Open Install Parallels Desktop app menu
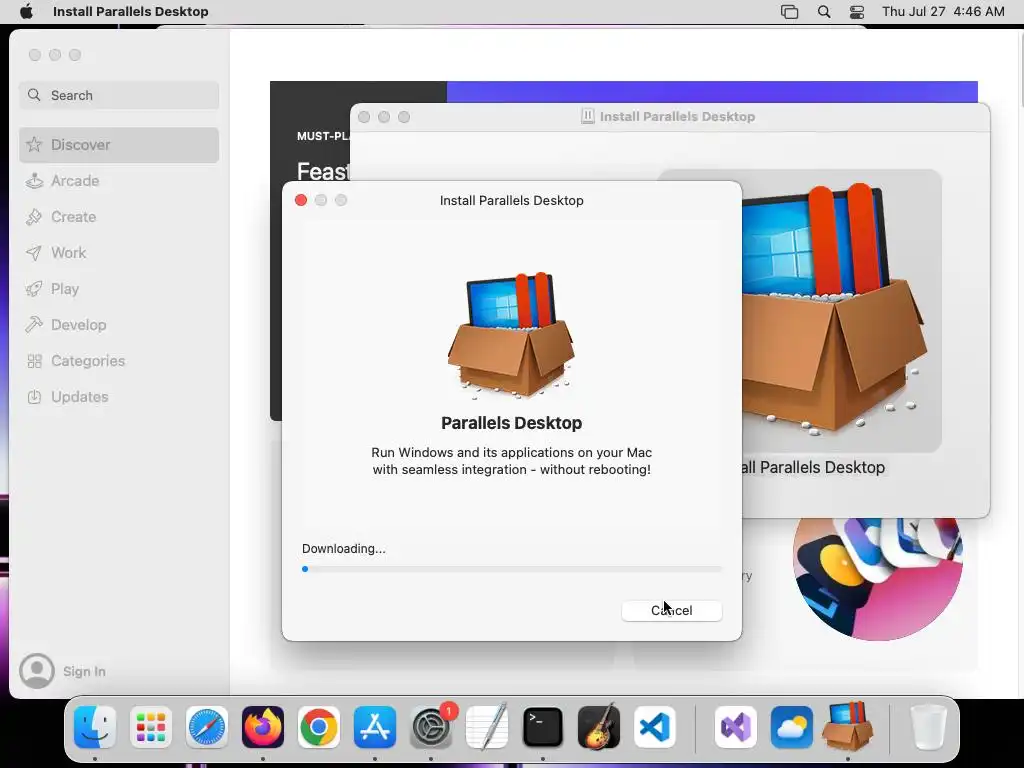The width and height of the screenshot is (1024, 768). click(x=131, y=12)
